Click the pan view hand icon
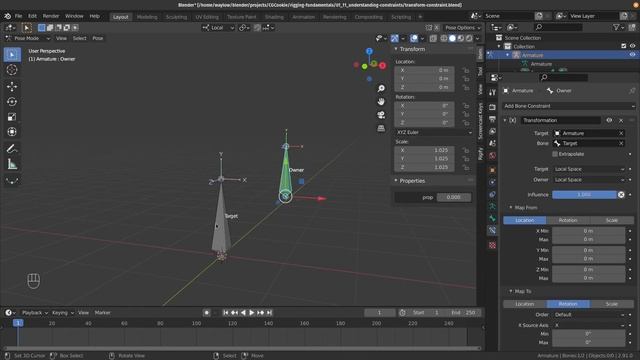 [x=381, y=102]
